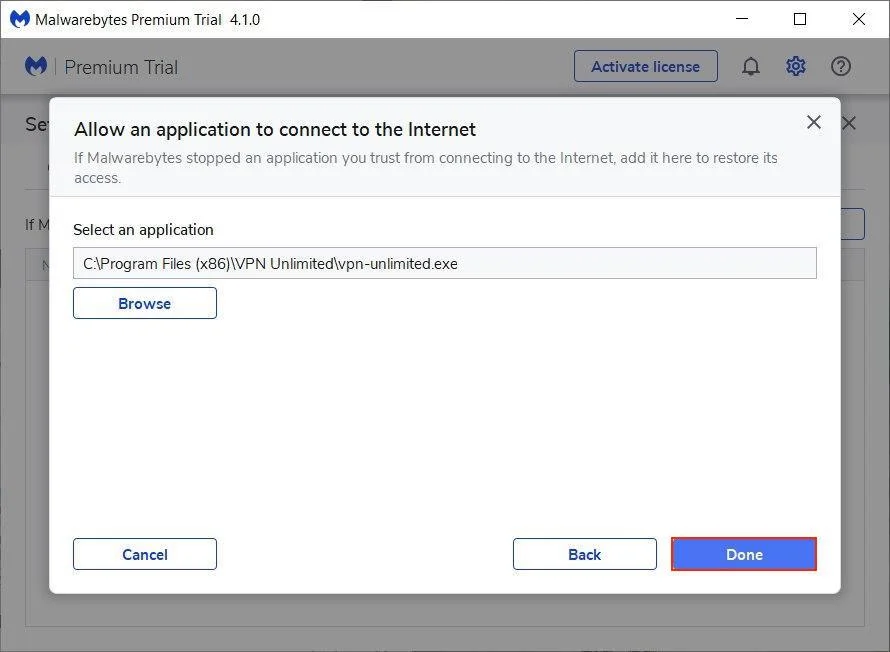
Task: Cancel adding the application
Action: click(x=145, y=554)
